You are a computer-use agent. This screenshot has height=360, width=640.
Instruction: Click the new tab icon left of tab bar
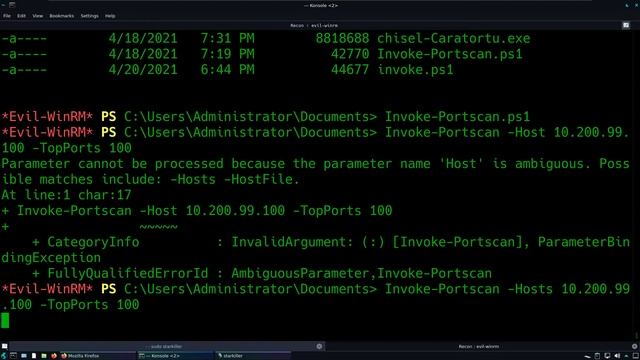point(4,347)
